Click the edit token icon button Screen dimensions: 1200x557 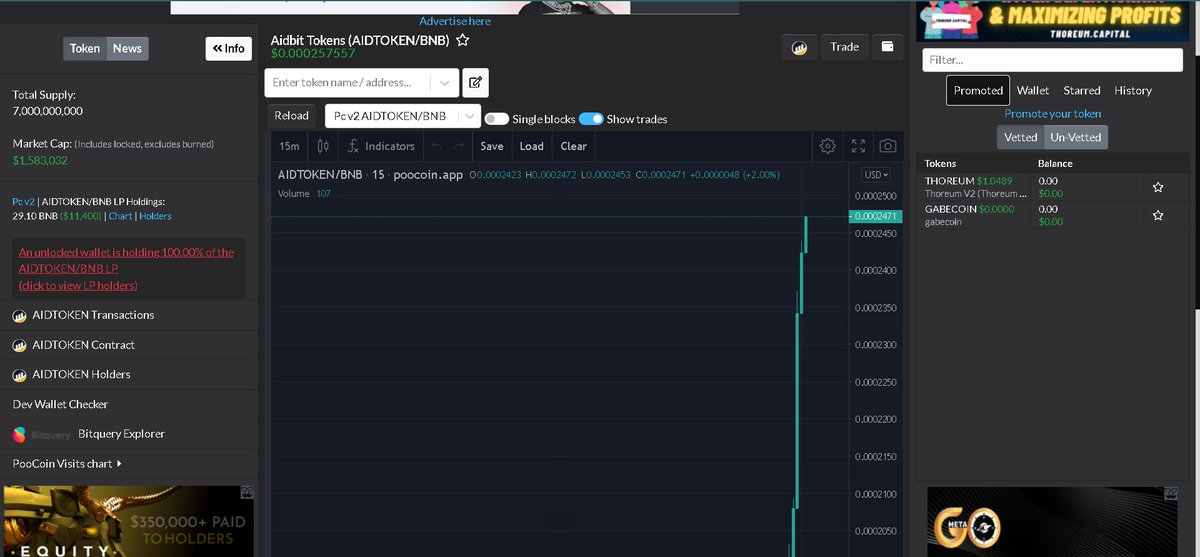click(x=476, y=82)
